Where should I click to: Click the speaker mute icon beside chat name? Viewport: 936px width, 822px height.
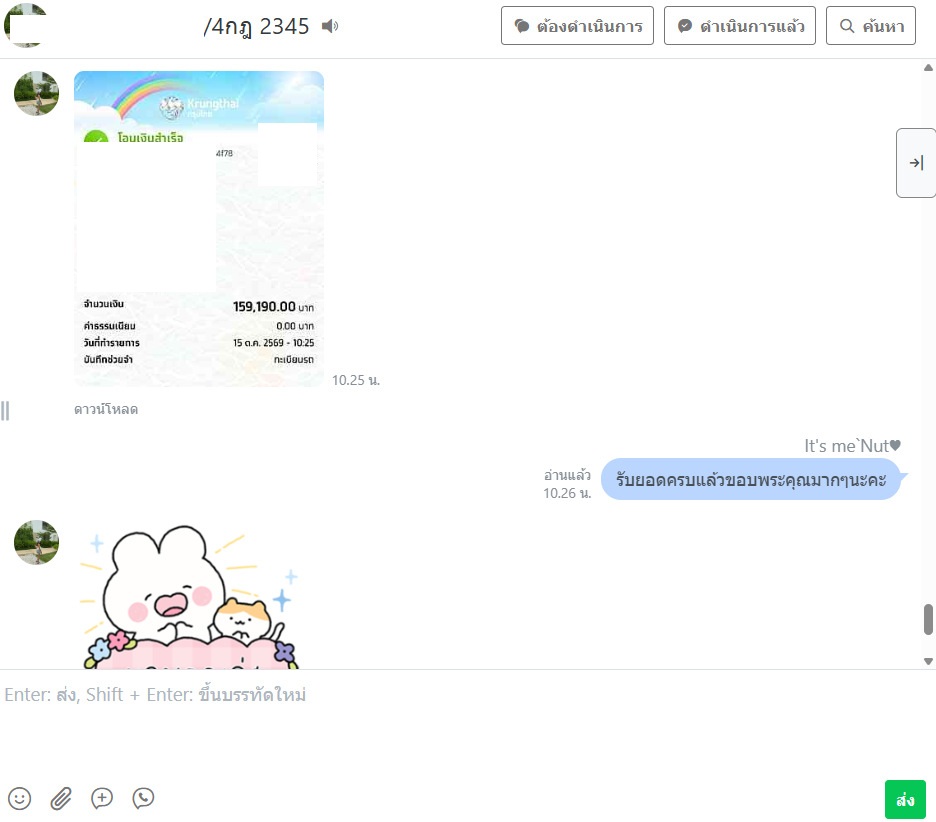330,26
